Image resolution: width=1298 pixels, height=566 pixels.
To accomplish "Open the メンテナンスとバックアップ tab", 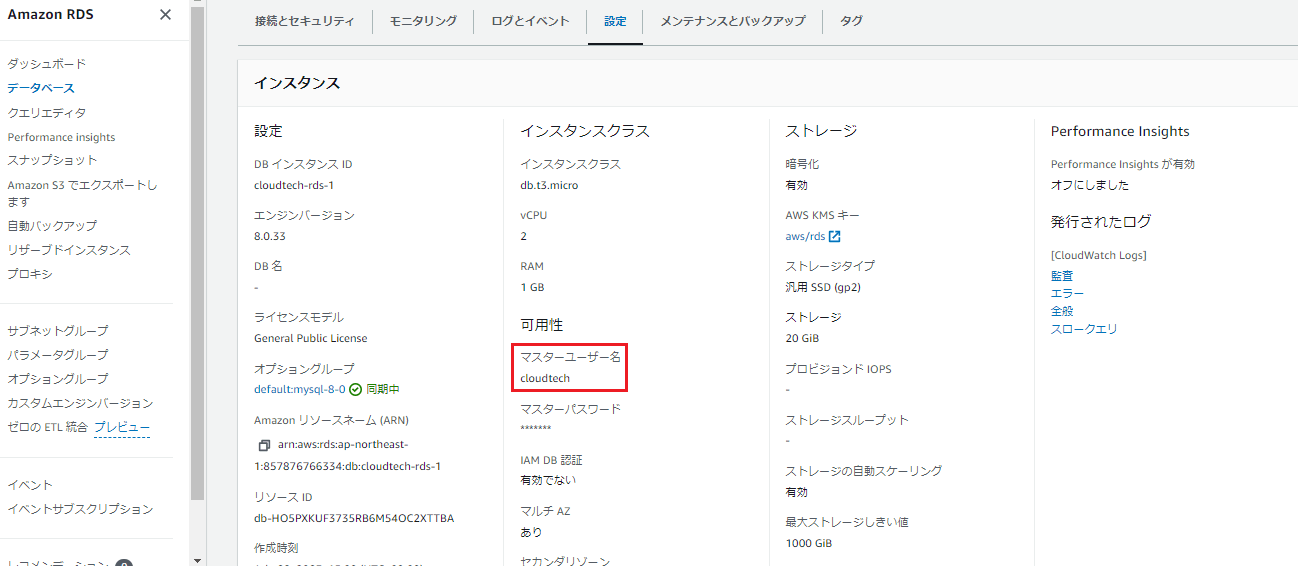I will click(x=732, y=21).
